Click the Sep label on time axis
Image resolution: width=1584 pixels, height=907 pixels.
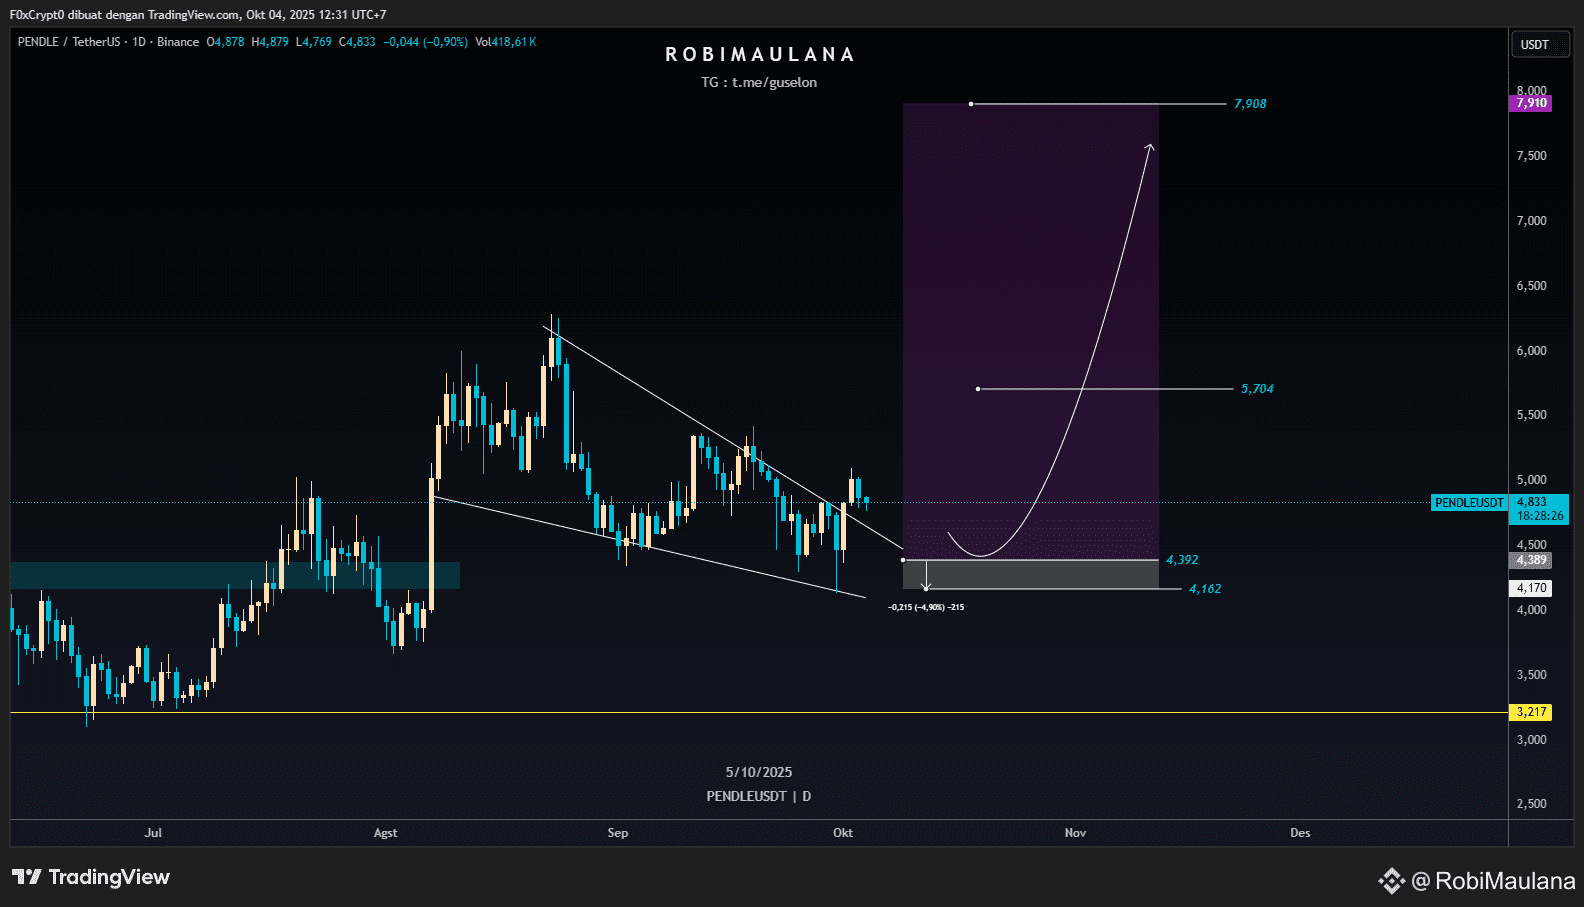point(618,833)
